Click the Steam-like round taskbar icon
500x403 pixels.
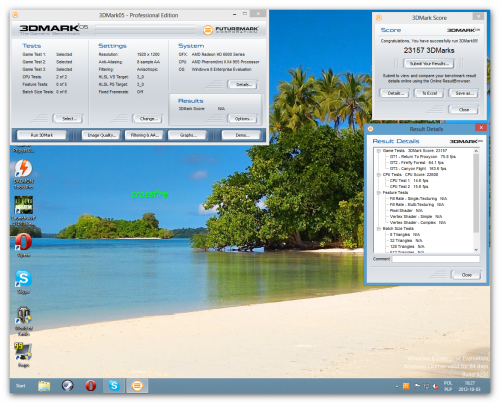(67, 386)
